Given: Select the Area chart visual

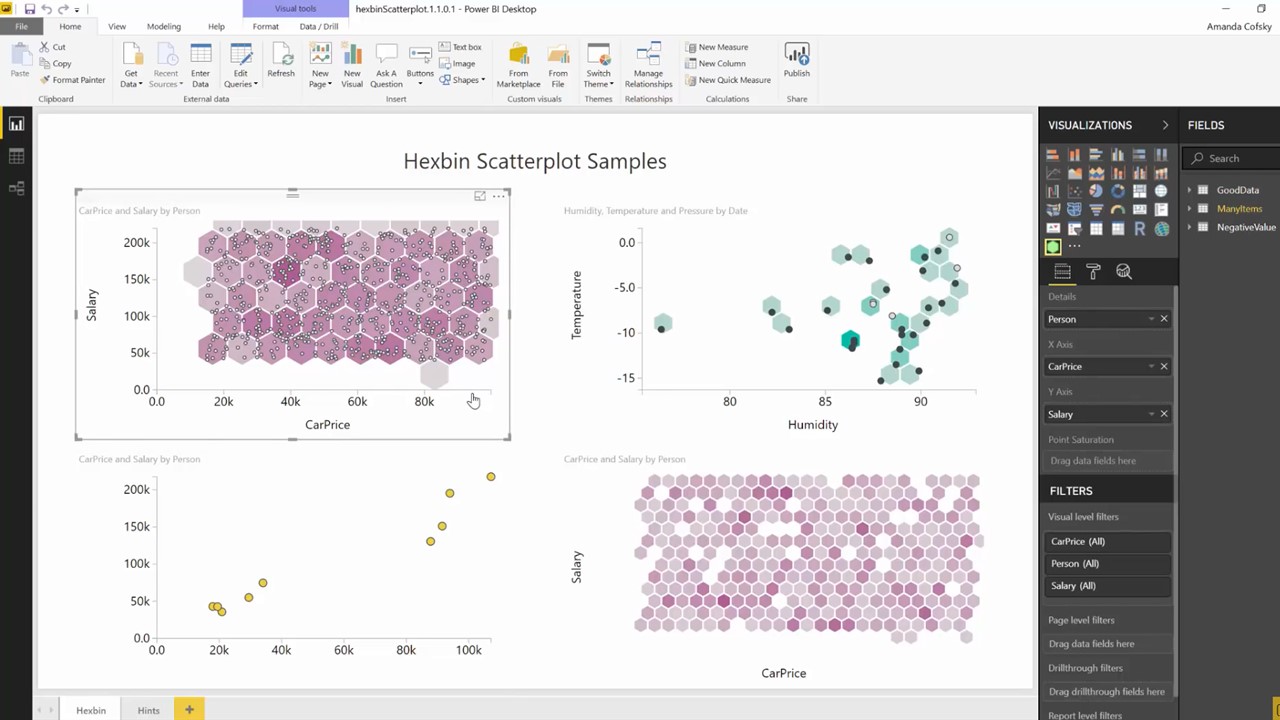Looking at the screenshot, I should click(x=1074, y=172).
